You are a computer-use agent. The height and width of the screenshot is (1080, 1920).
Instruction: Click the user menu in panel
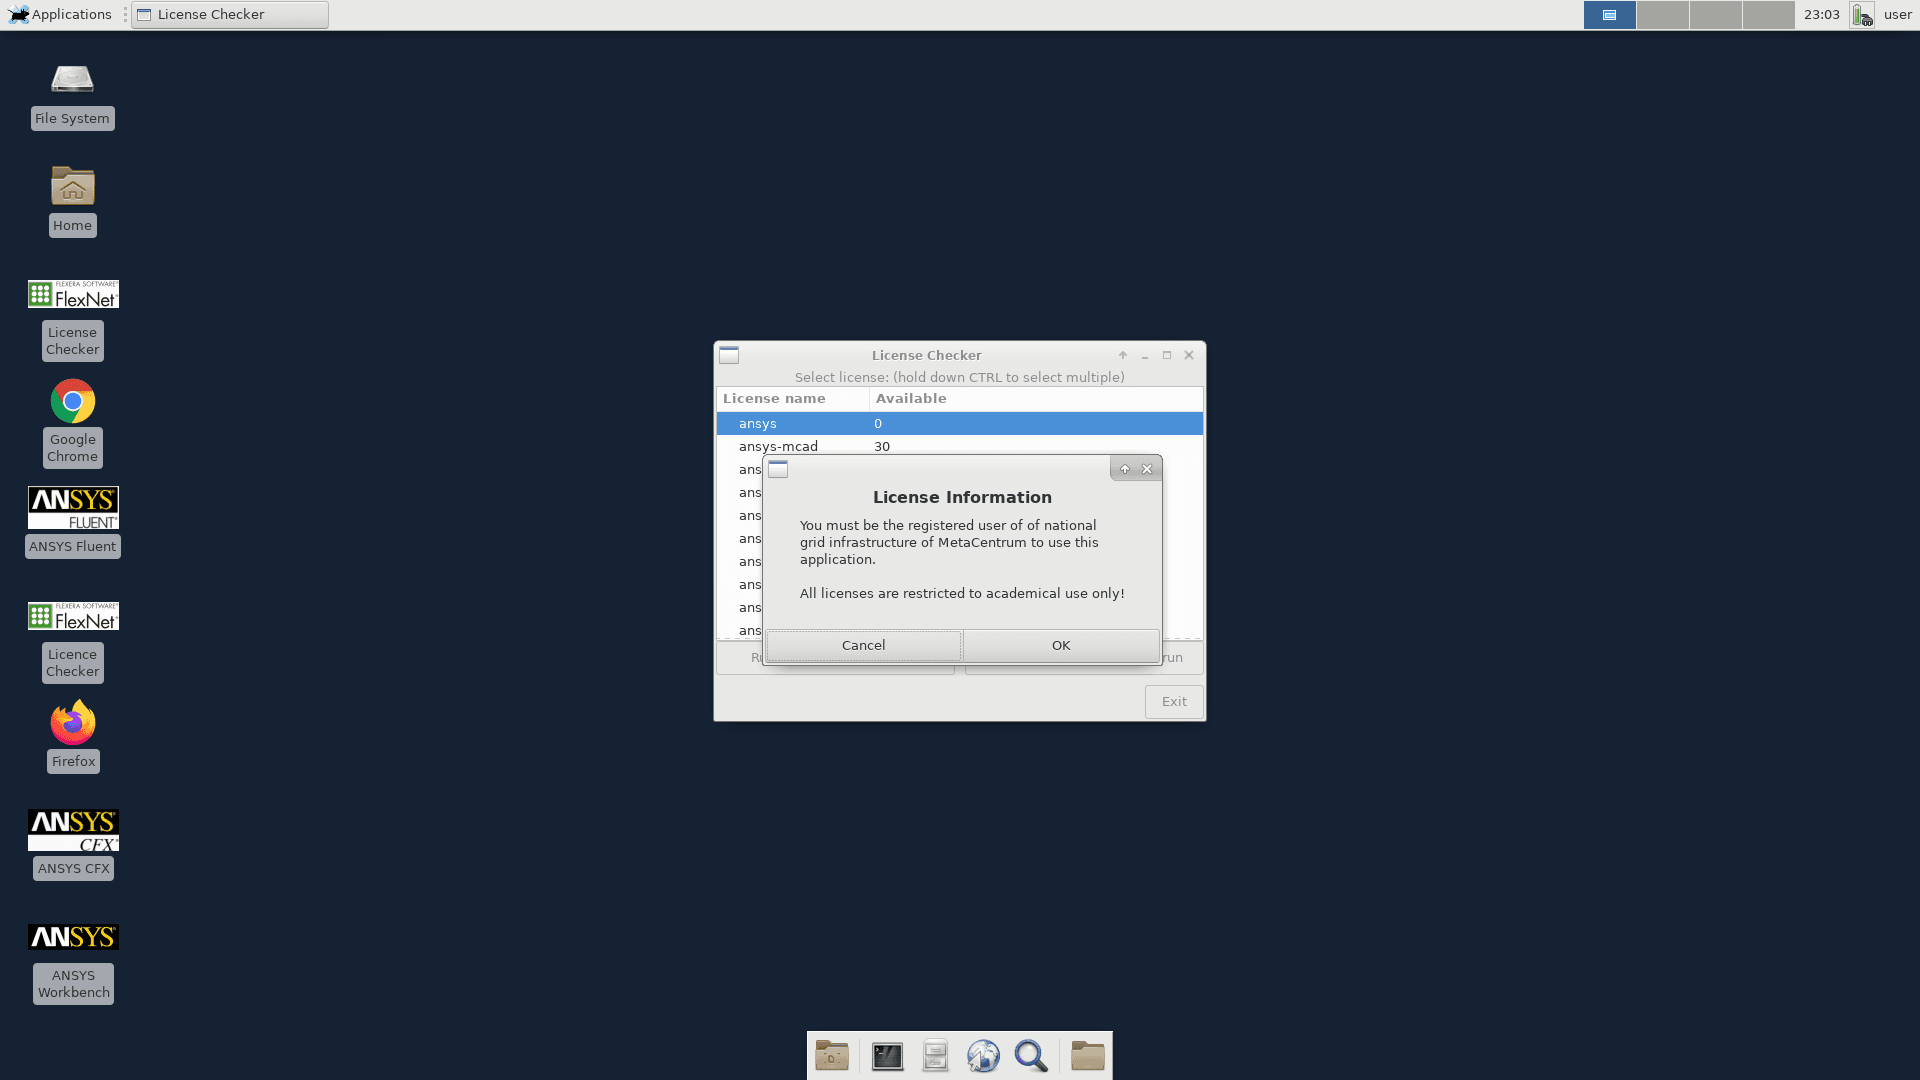[x=1897, y=15]
